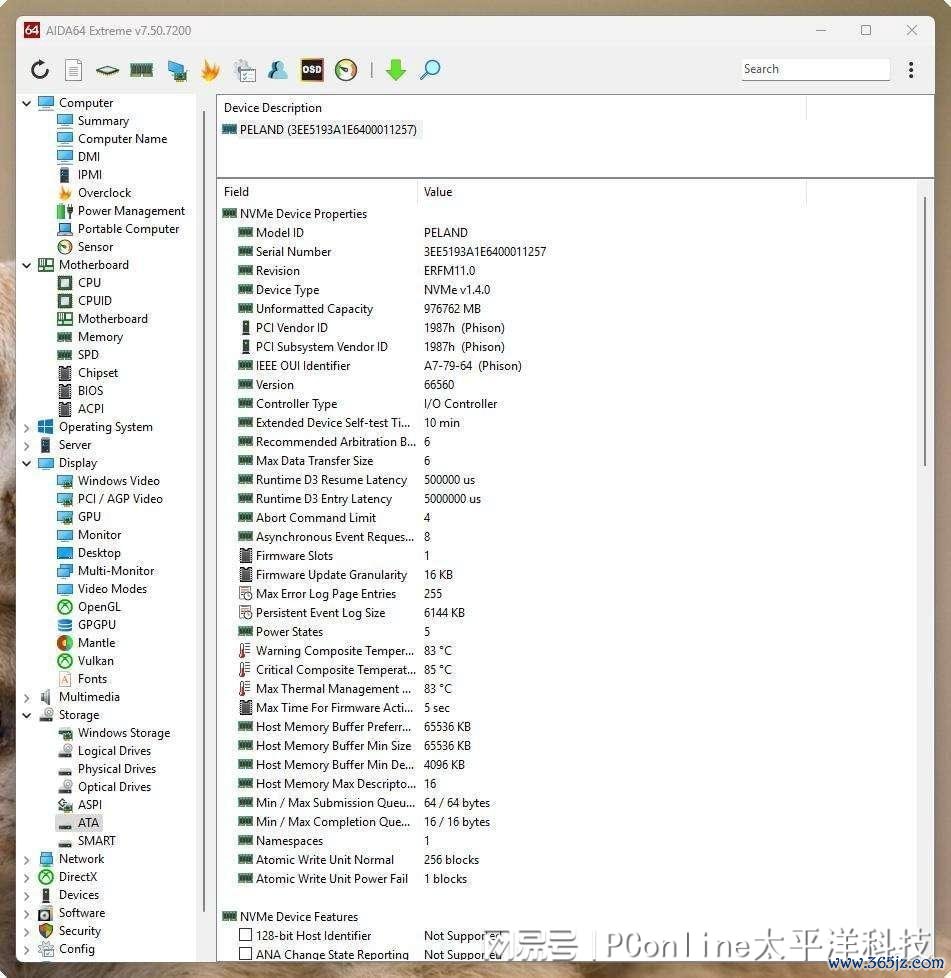Click the clipboard report toolbar icon

click(244, 70)
